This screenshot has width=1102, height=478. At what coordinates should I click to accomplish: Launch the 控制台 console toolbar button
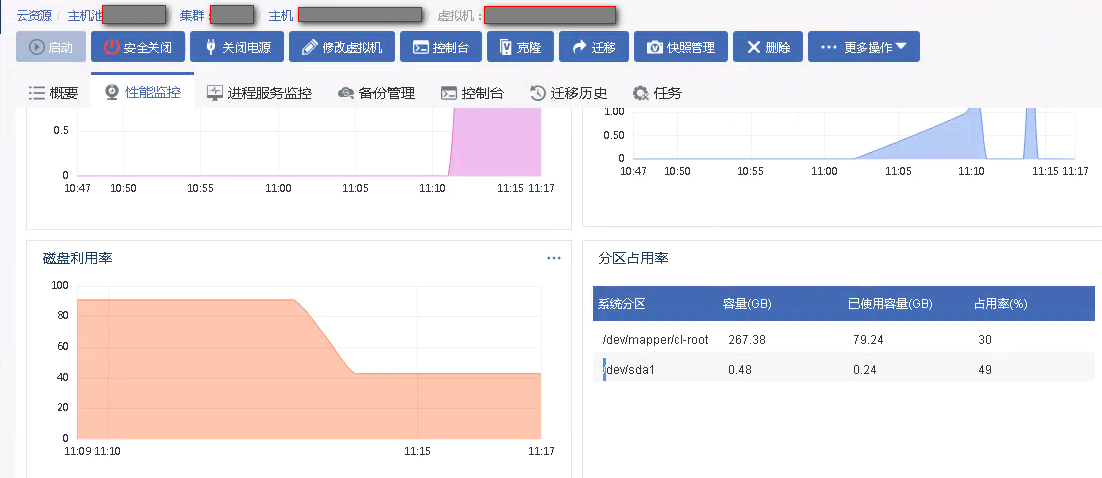click(x=447, y=47)
